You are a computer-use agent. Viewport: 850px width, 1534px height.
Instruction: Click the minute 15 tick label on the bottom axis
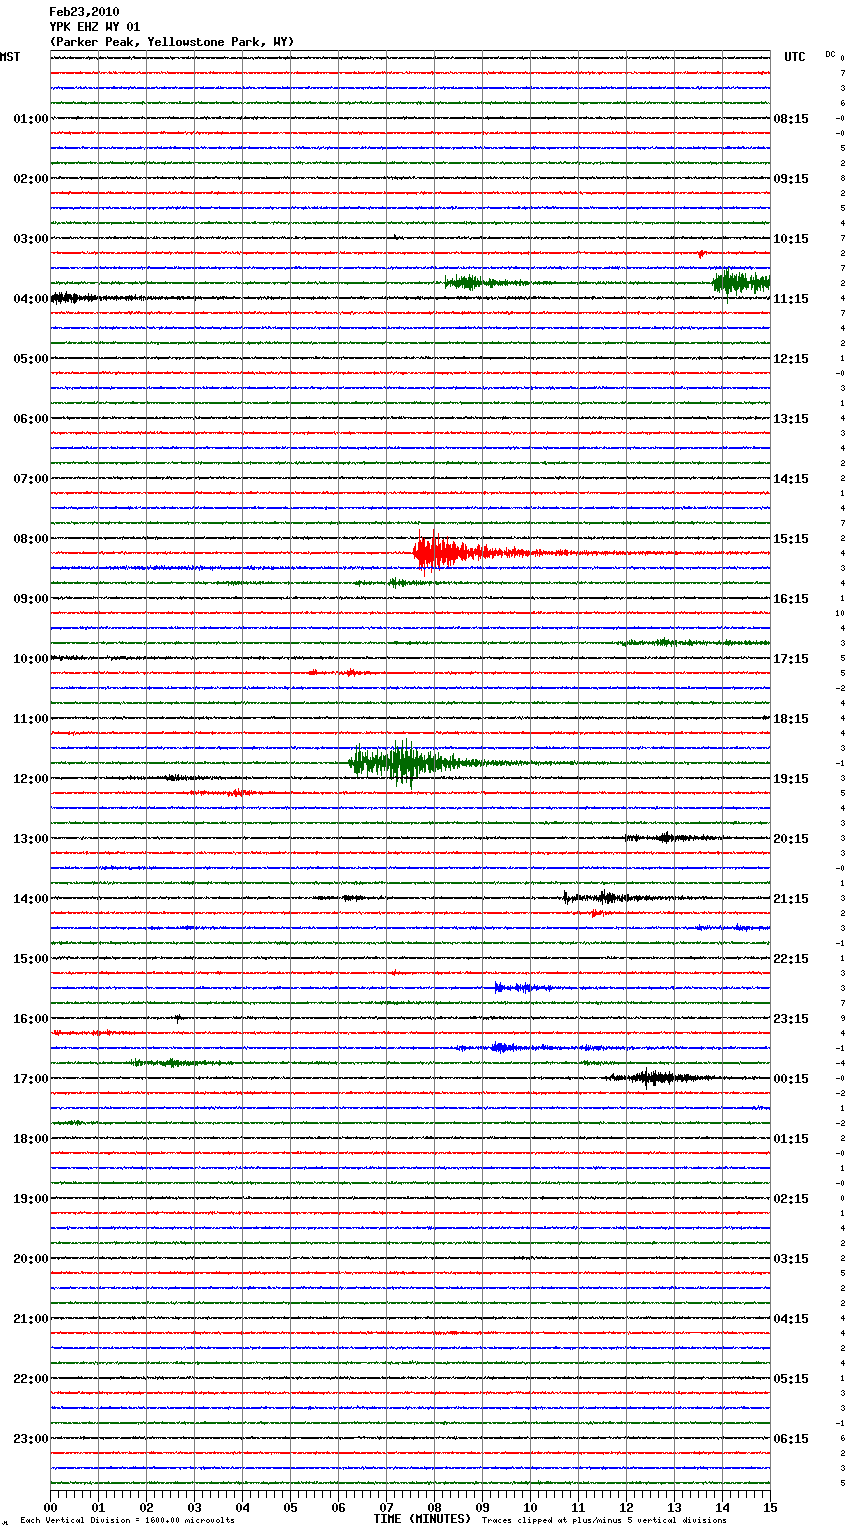770,1507
